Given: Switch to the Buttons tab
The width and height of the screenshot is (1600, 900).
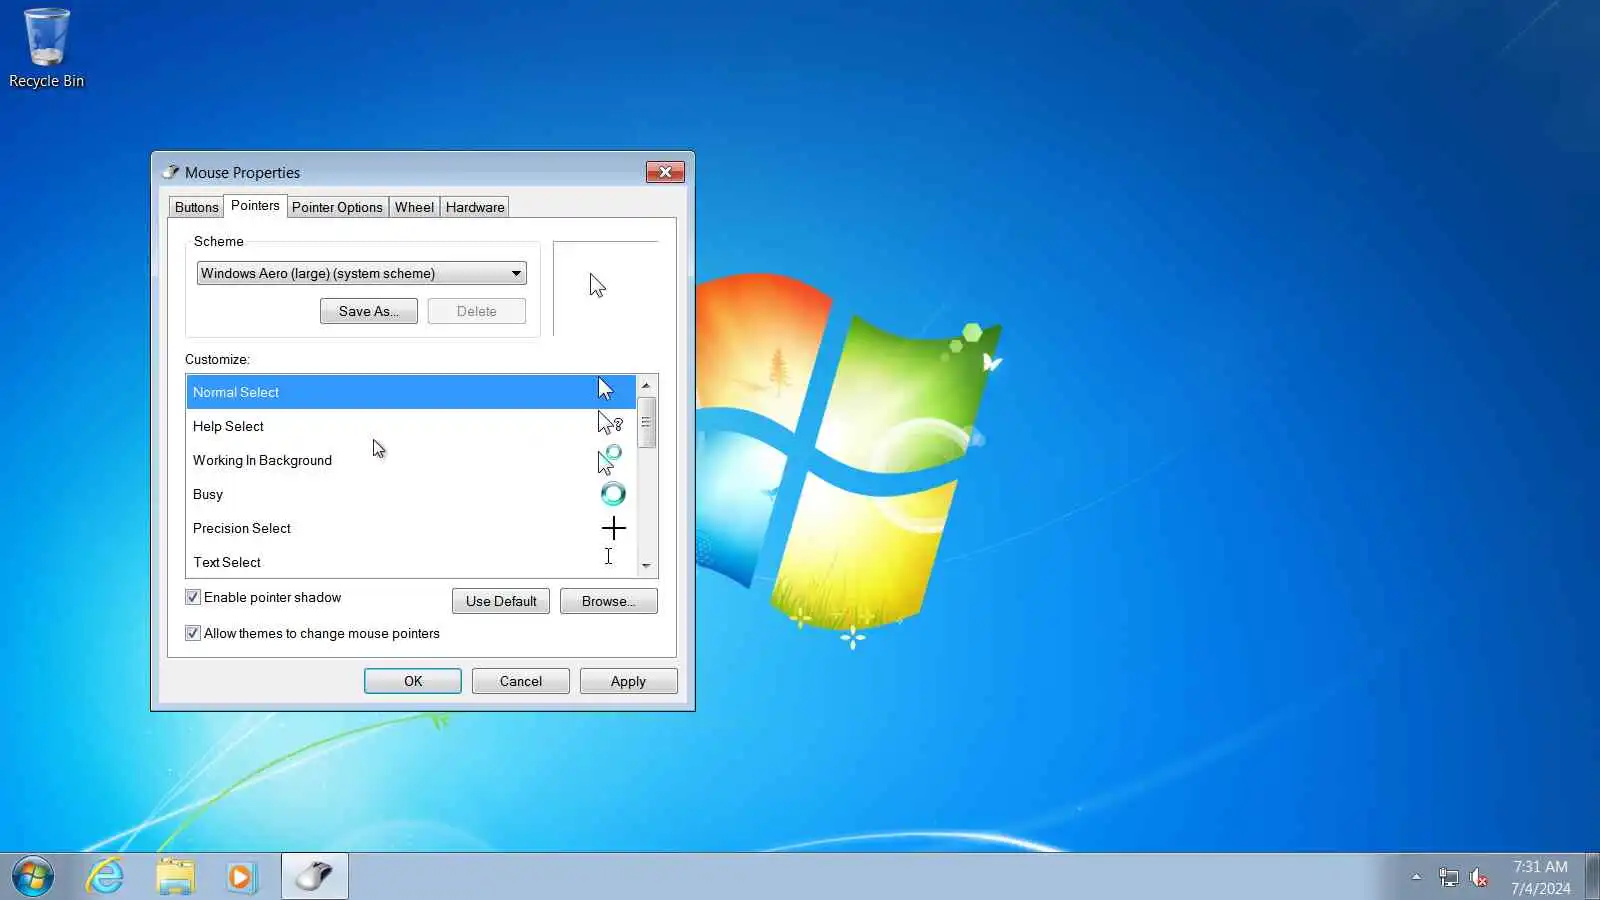Looking at the screenshot, I should (196, 207).
